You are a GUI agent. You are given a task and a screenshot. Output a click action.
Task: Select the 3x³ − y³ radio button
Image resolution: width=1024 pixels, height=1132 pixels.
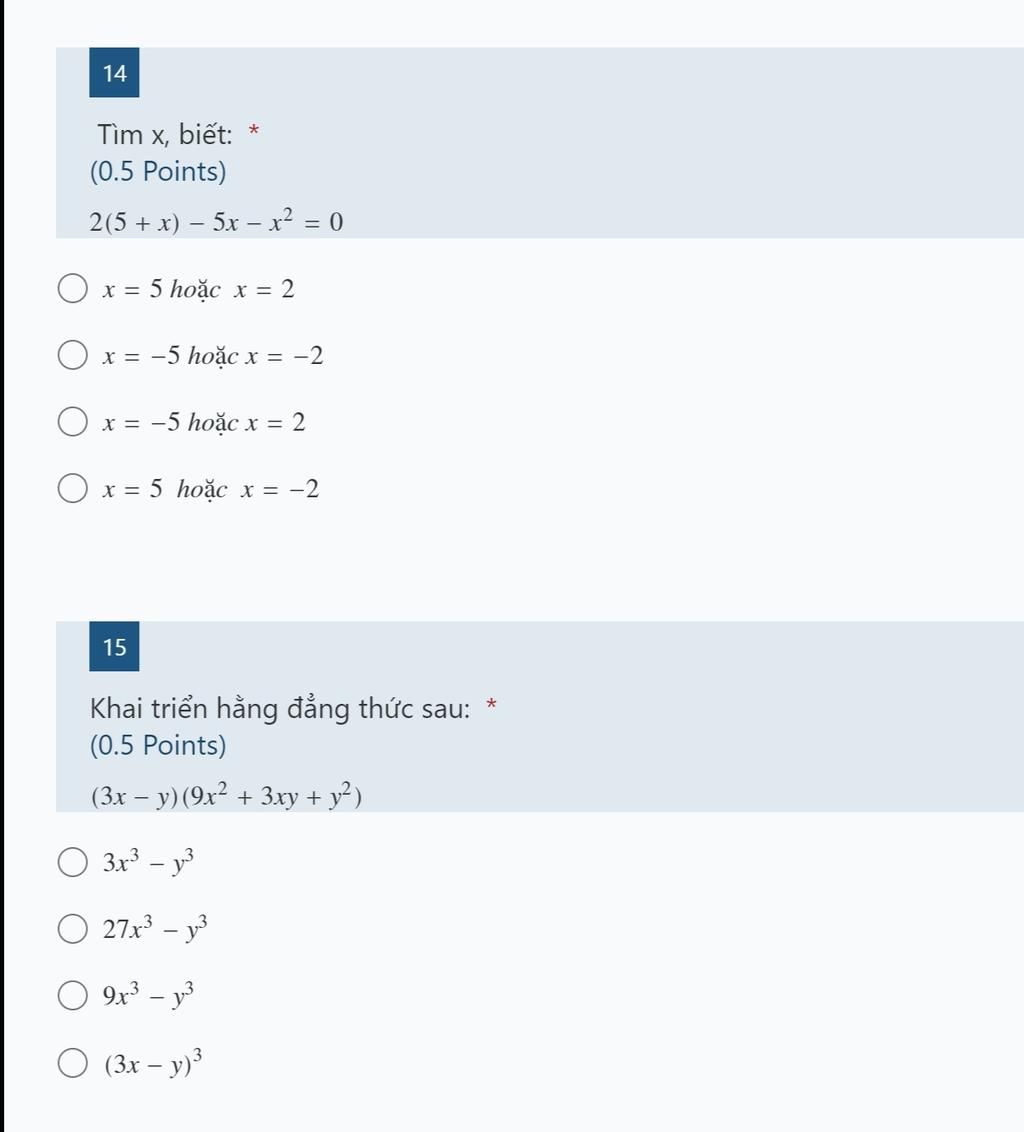tap(72, 862)
